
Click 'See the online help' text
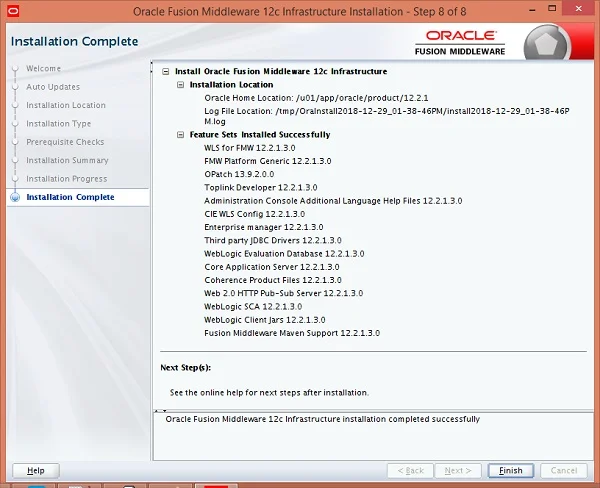coord(269,393)
